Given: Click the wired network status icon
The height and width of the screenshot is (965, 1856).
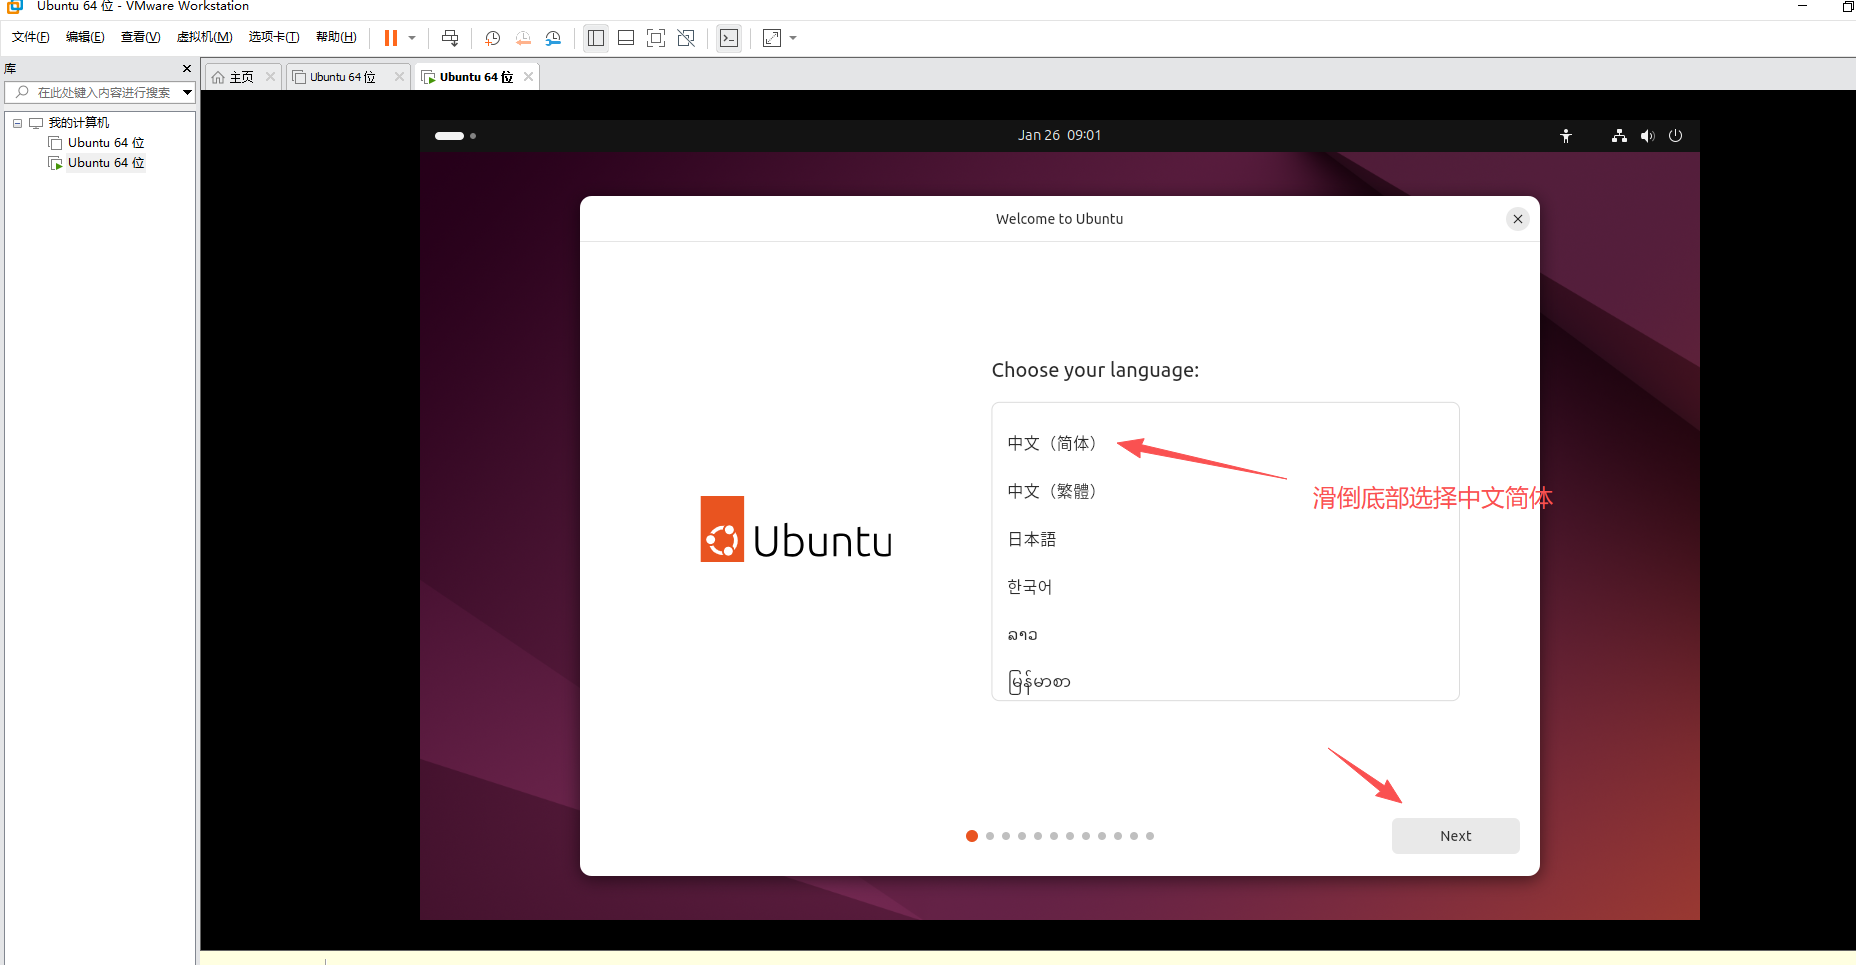Looking at the screenshot, I should pyautogui.click(x=1619, y=135).
